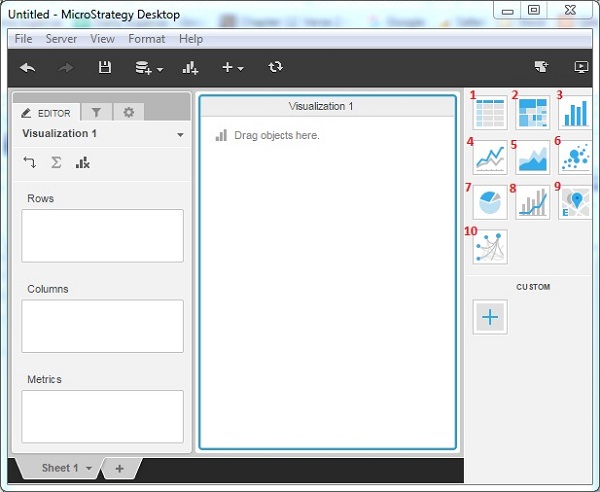Expand the plus insert dropdown in toolbar
600x492 pixels.
point(233,67)
